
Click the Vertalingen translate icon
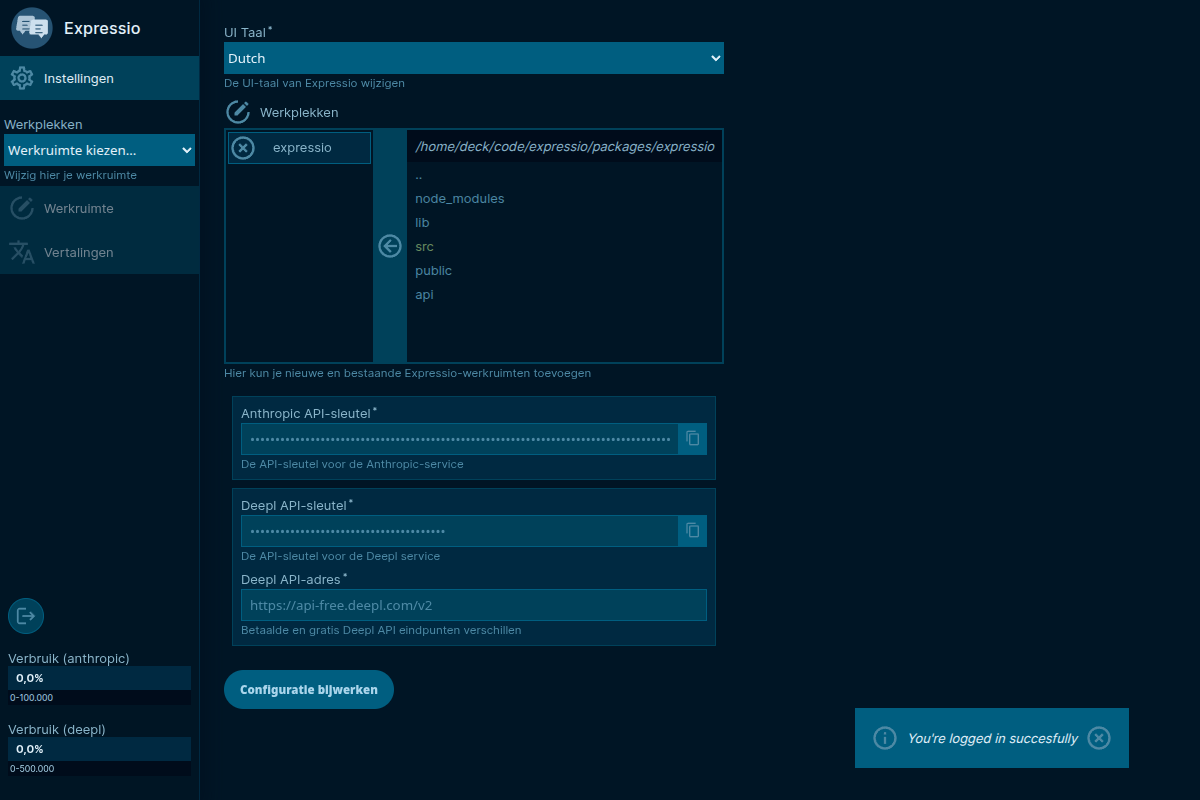[x=22, y=252]
